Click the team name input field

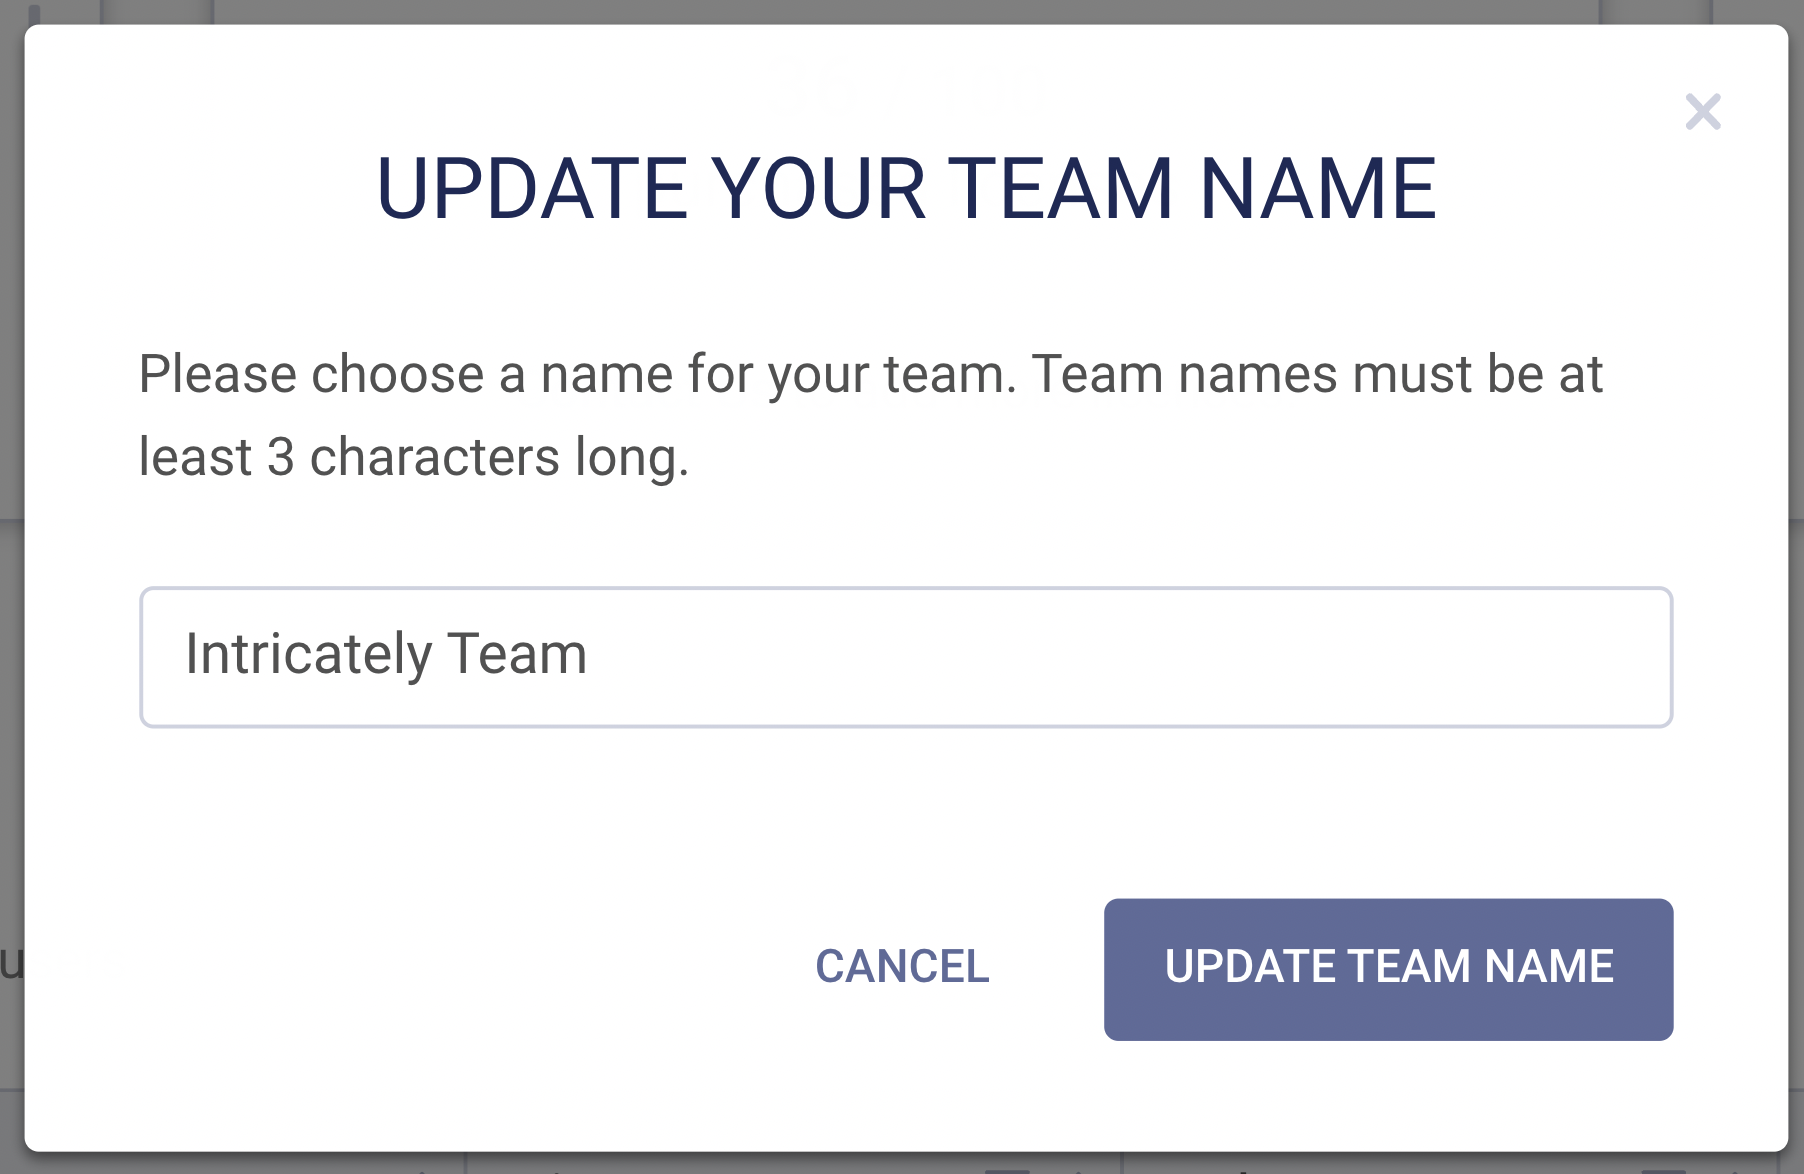click(x=905, y=657)
